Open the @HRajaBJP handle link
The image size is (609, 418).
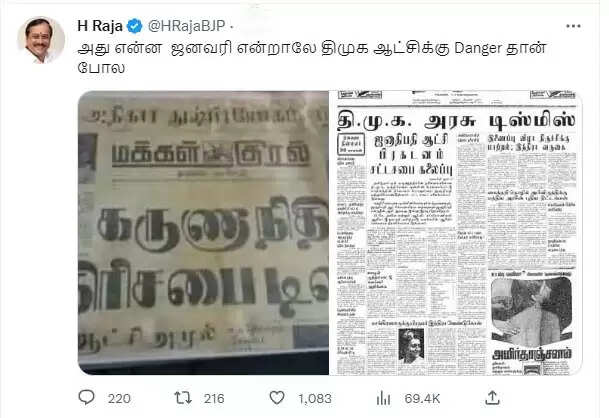coord(186,26)
